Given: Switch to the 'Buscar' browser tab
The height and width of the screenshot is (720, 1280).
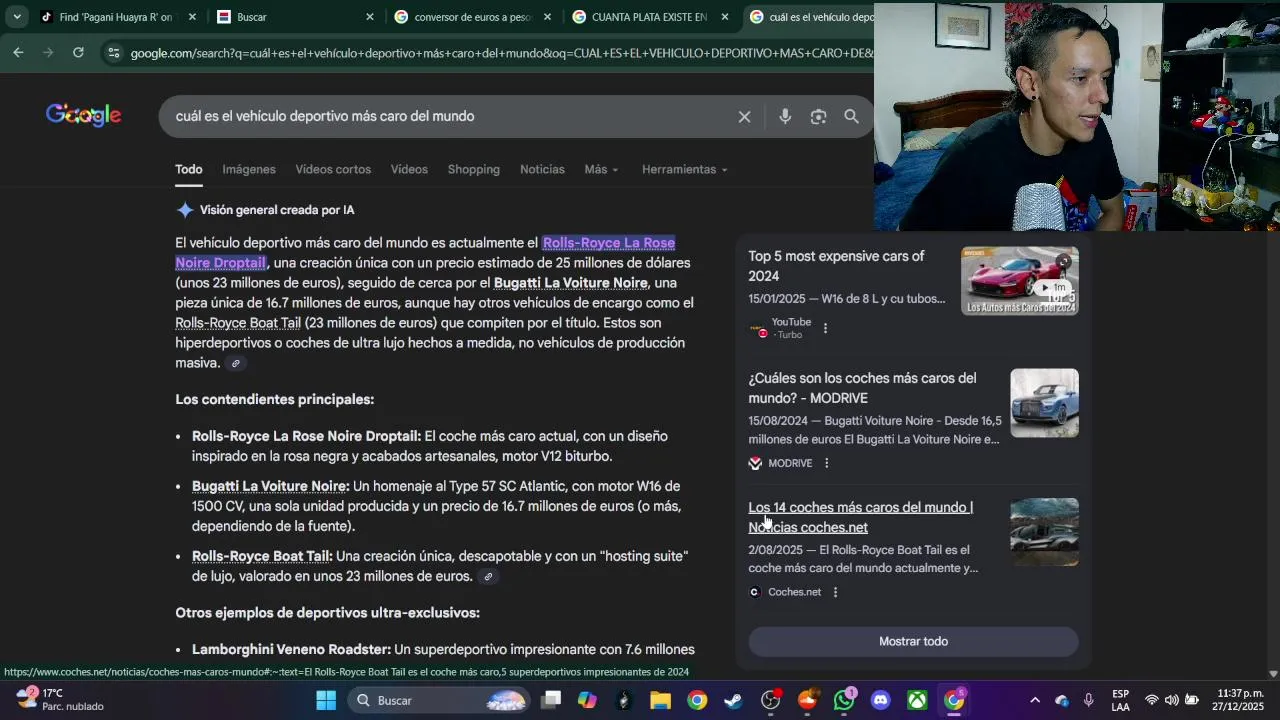Looking at the screenshot, I should (x=290, y=17).
